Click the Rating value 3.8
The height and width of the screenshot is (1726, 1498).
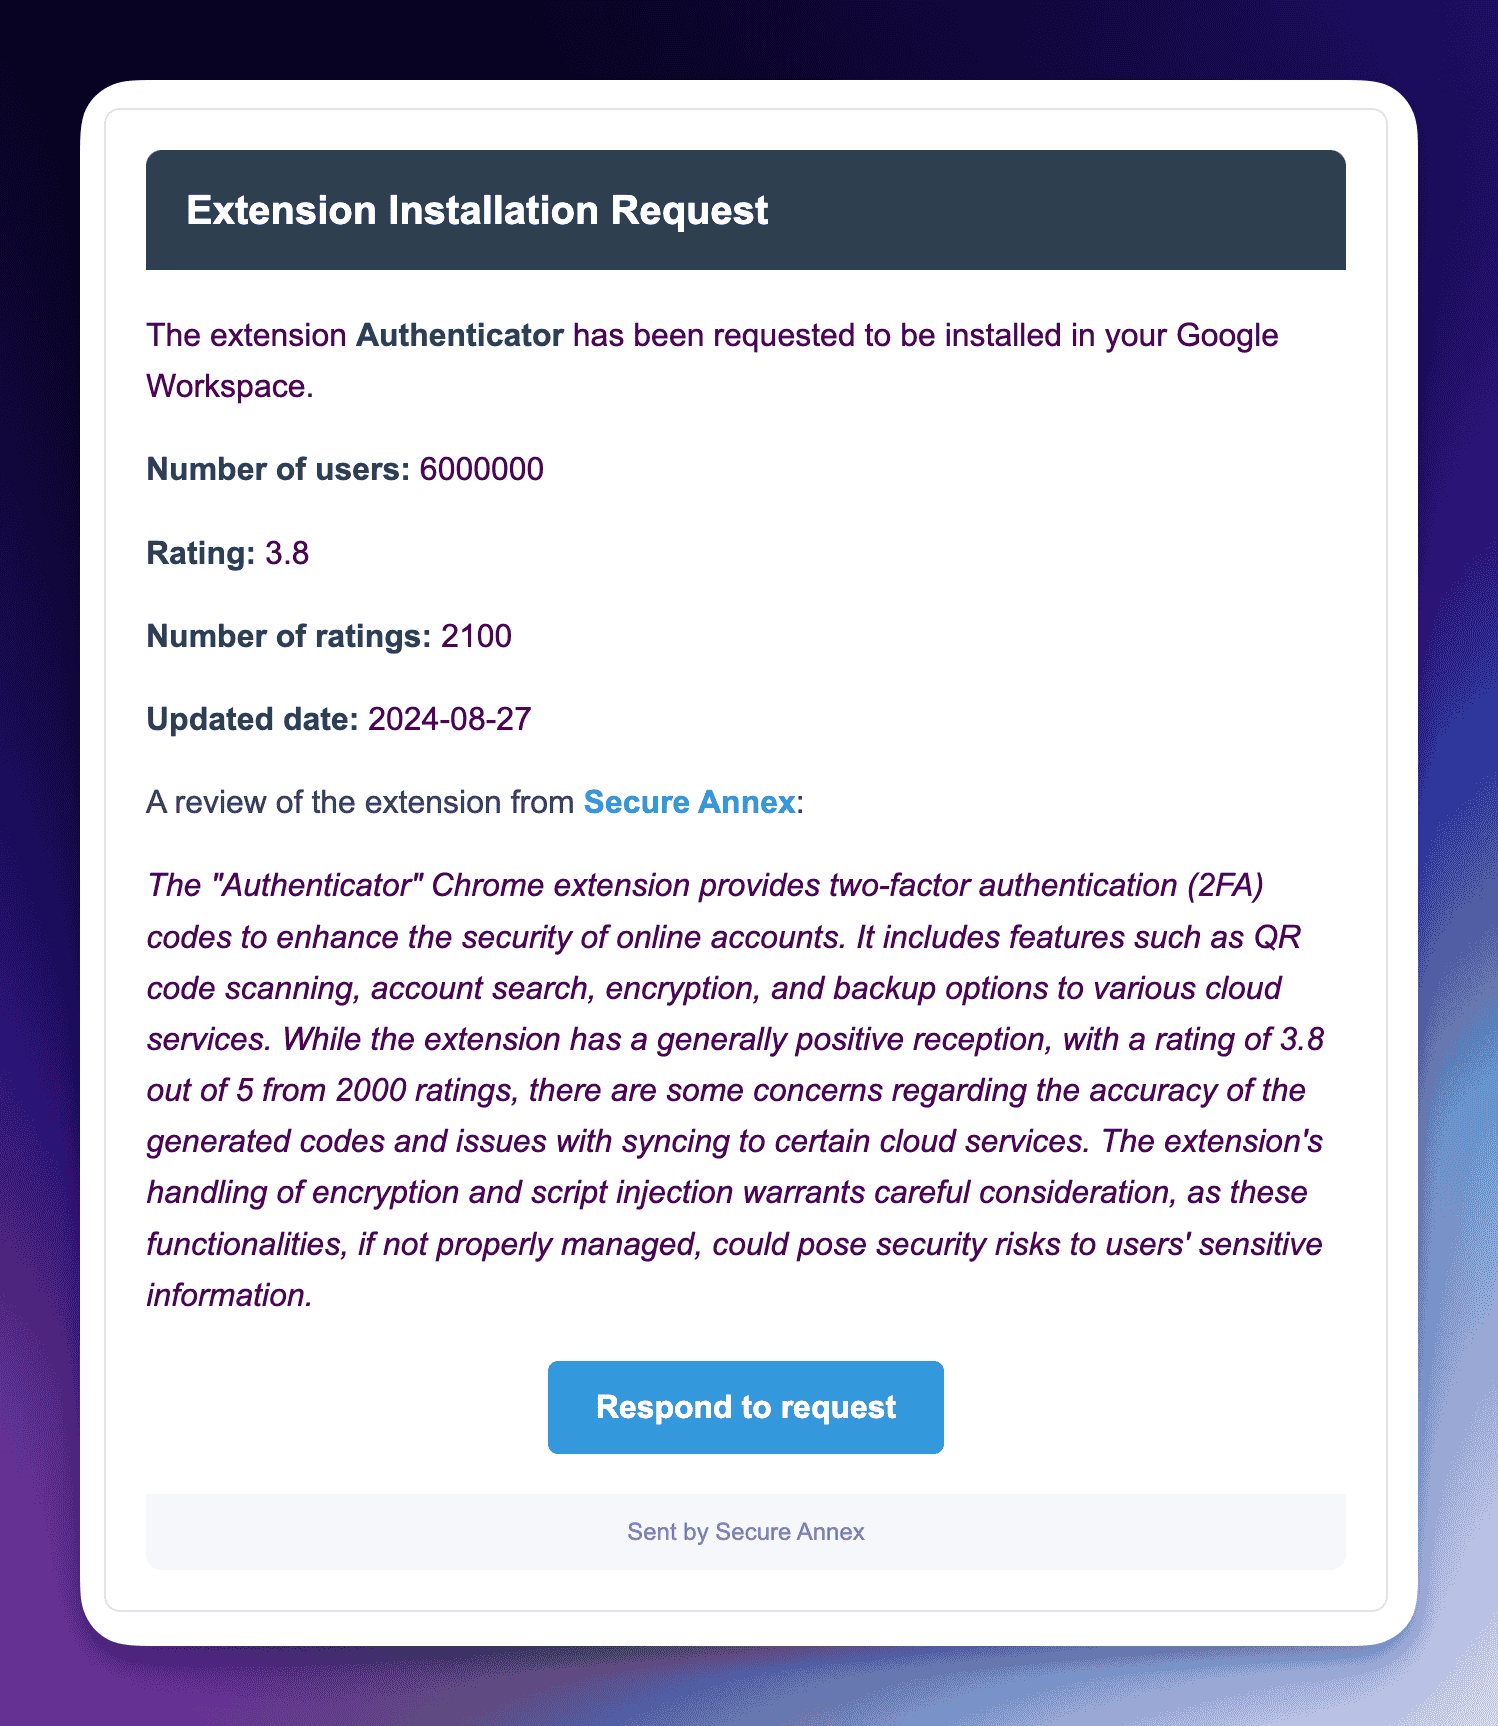288,551
